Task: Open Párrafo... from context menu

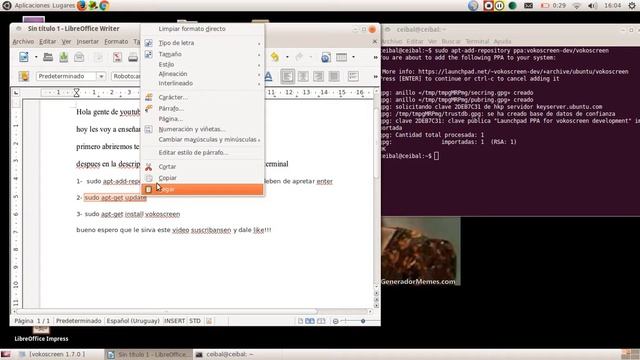Action: click(203, 109)
